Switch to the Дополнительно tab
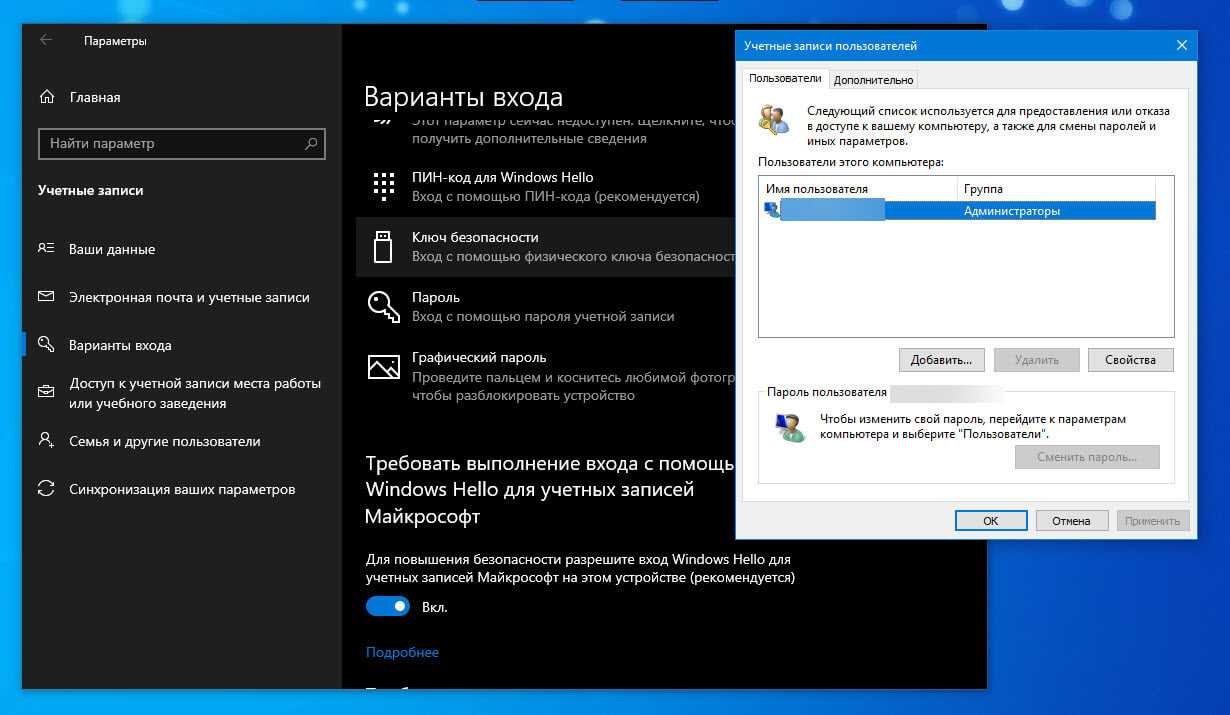The width and height of the screenshot is (1230, 715). [x=873, y=80]
